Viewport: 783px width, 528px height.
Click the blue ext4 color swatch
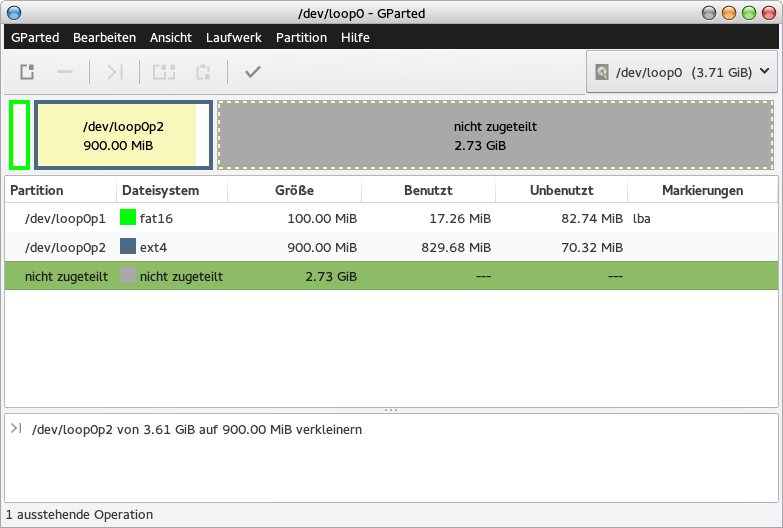click(x=128, y=246)
